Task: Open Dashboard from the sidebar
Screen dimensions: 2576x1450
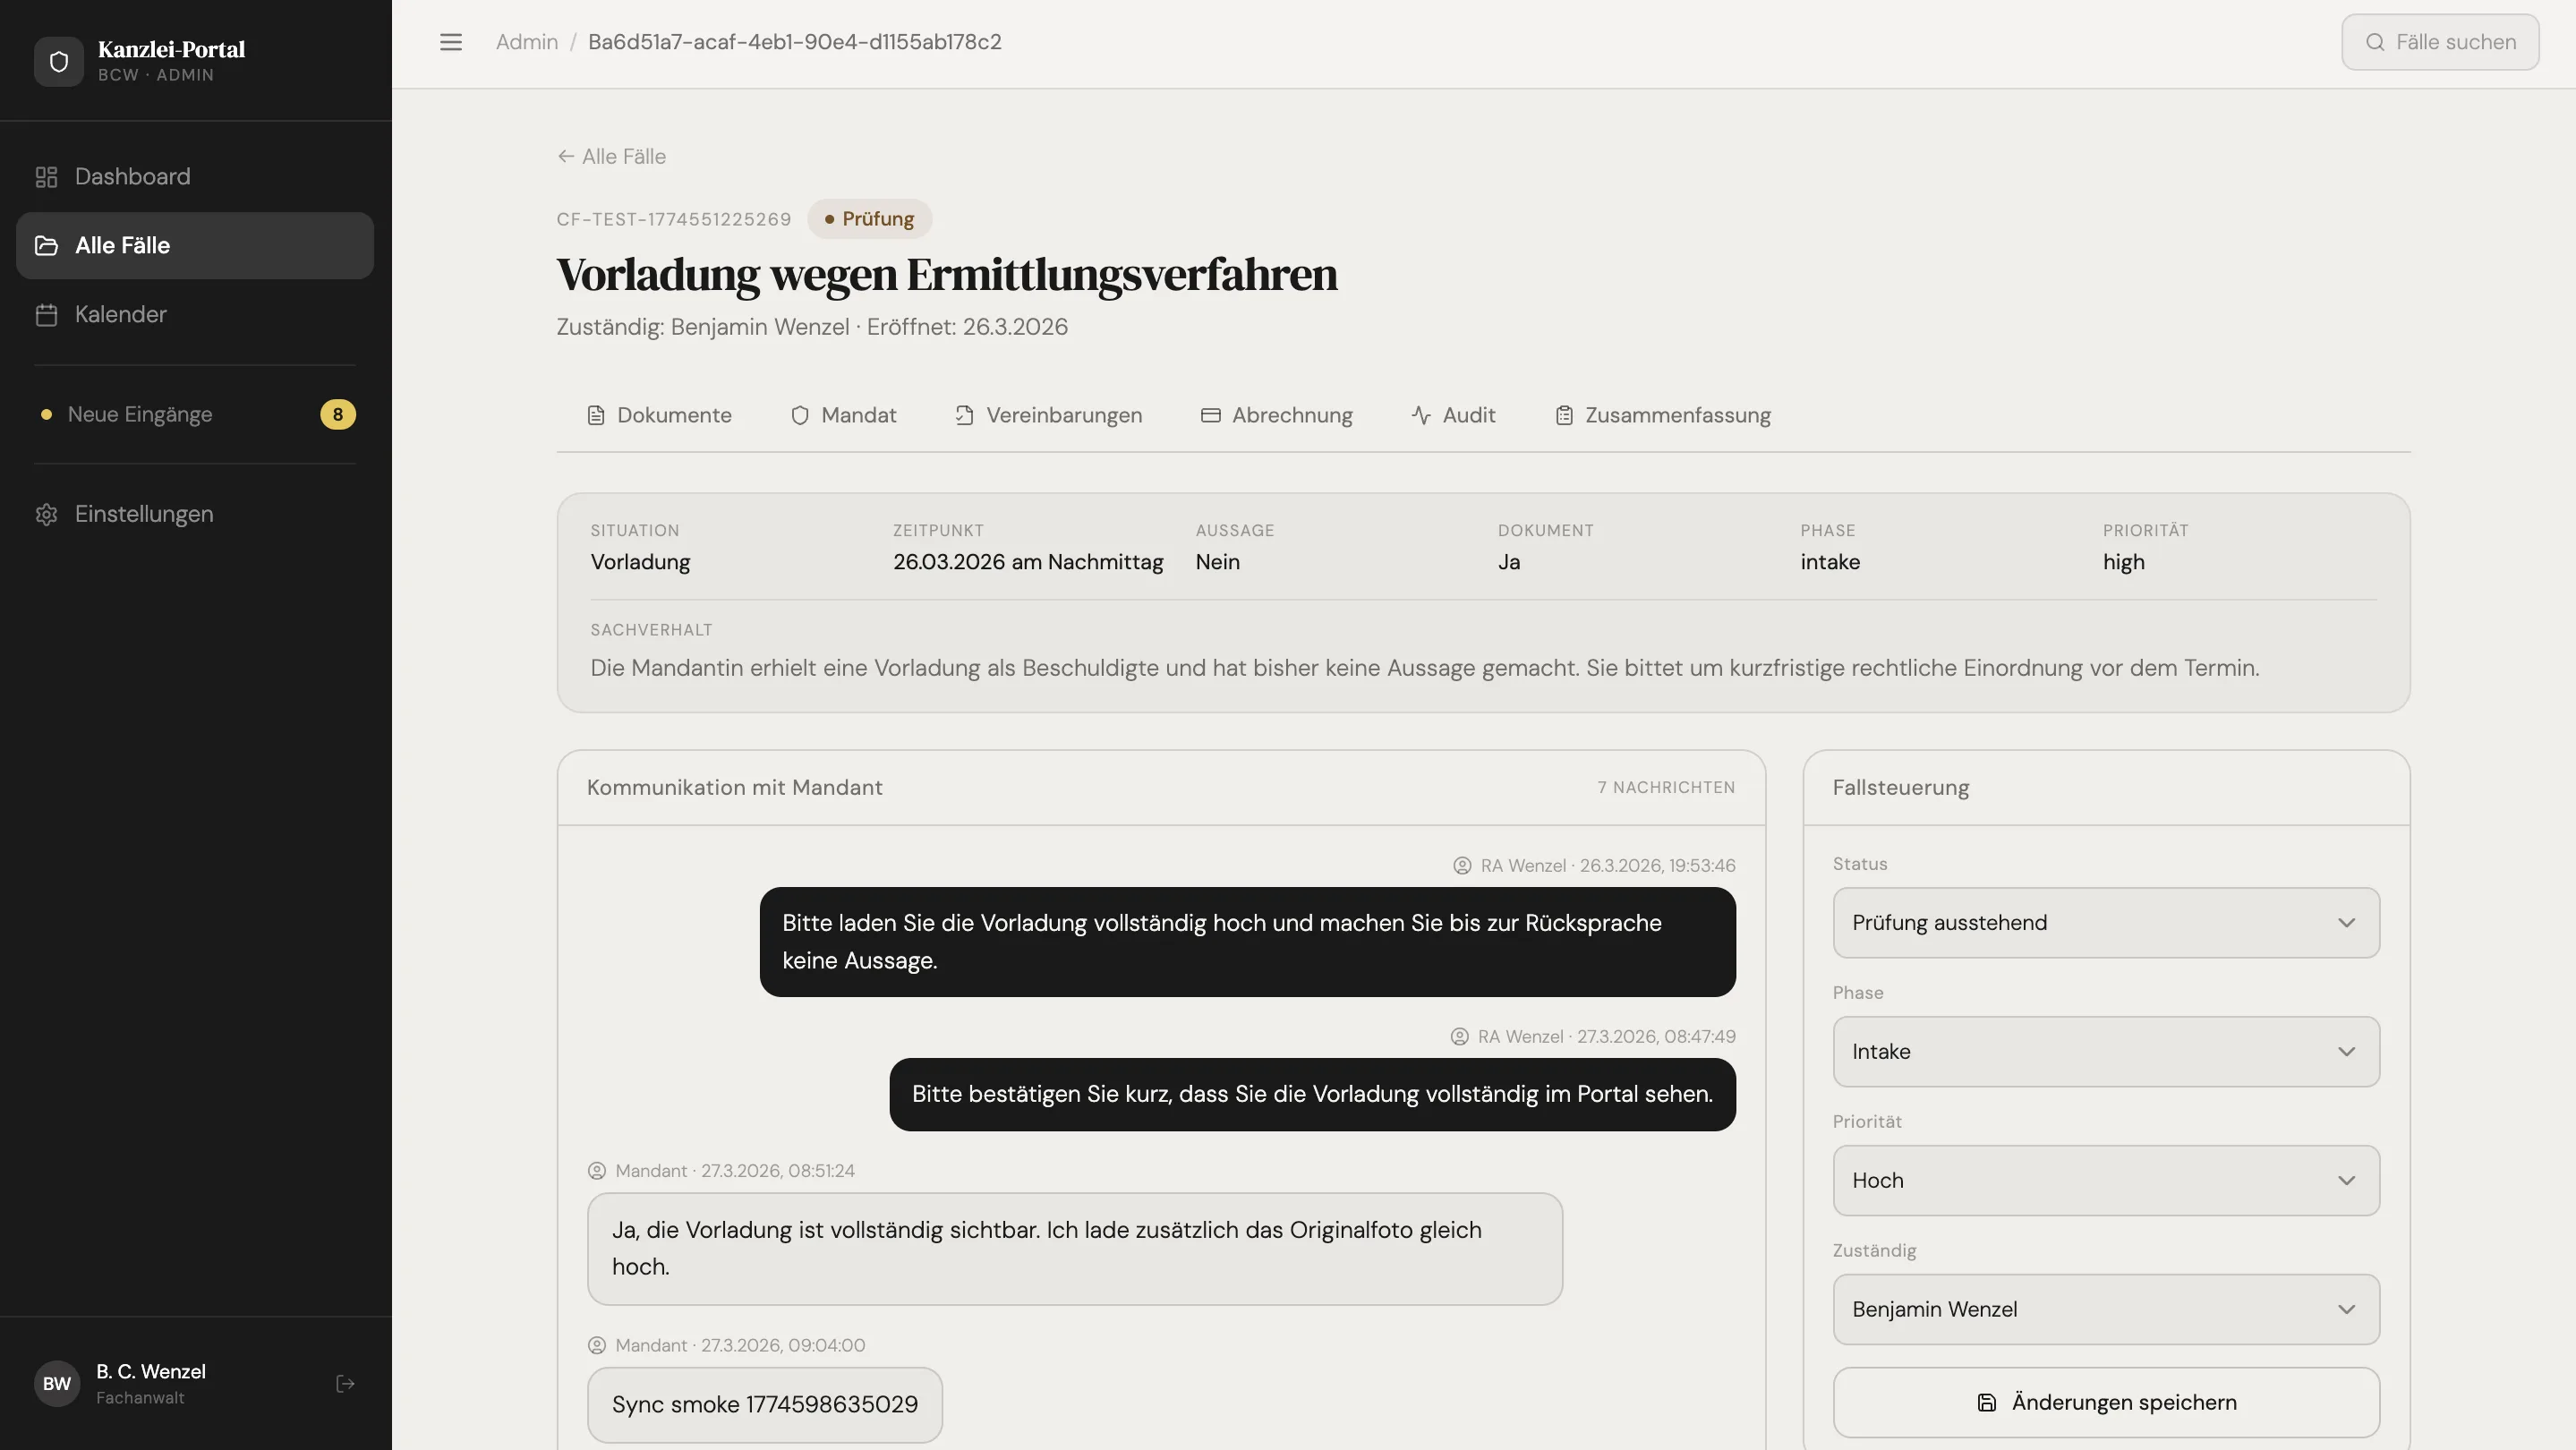Action: click(132, 177)
